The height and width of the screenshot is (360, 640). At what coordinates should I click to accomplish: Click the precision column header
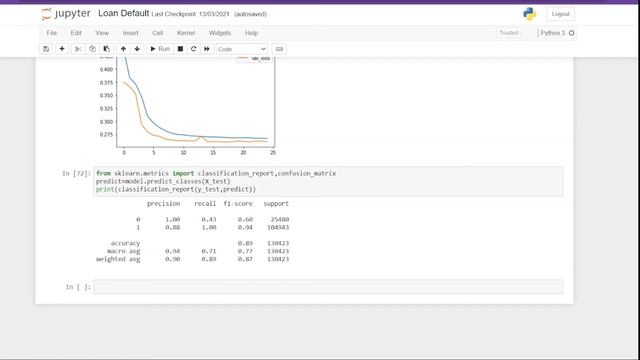pos(163,204)
